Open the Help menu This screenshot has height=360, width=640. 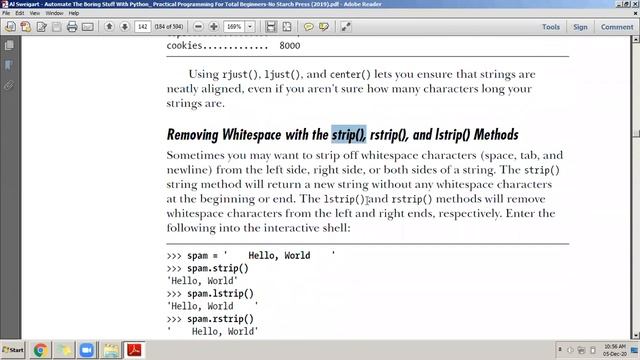(x=73, y=13)
